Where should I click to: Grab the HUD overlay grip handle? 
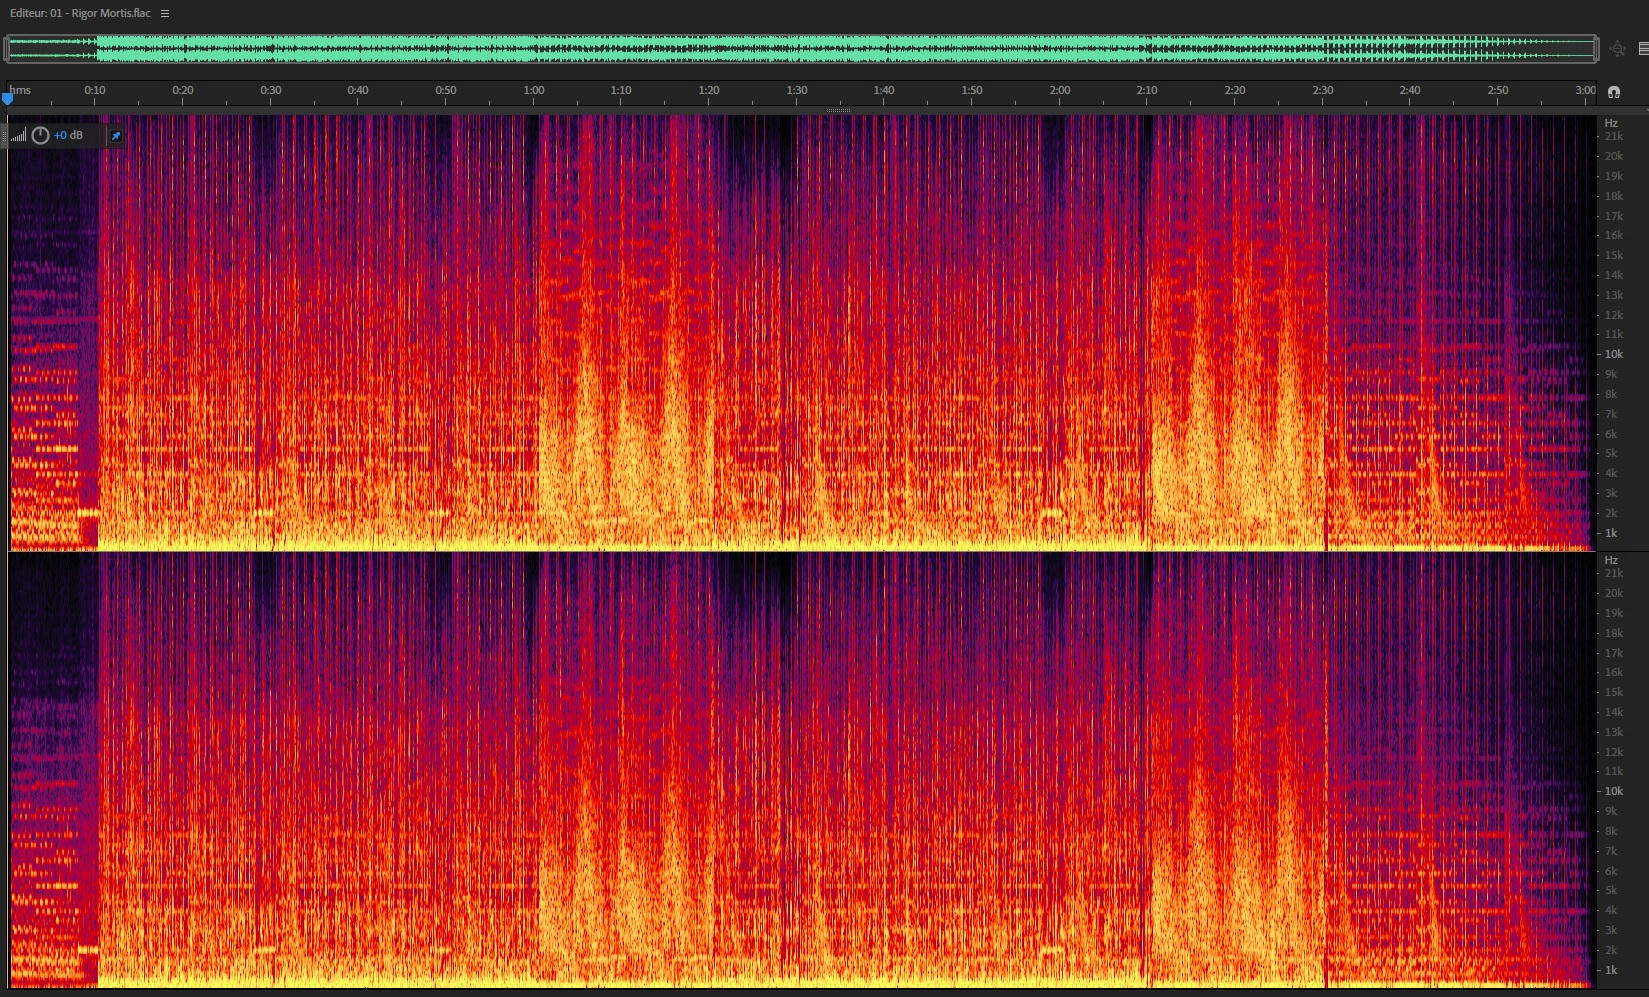[x=5, y=135]
